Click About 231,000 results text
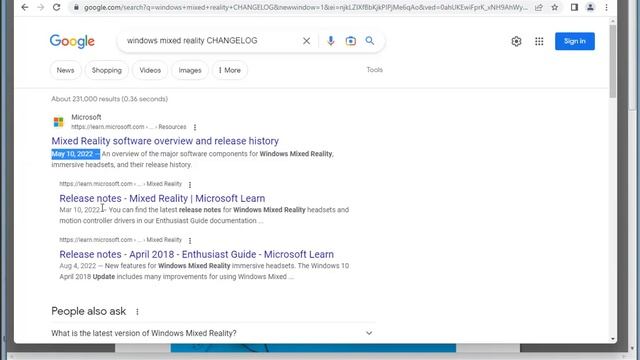The height and width of the screenshot is (360, 640). (x=109, y=99)
